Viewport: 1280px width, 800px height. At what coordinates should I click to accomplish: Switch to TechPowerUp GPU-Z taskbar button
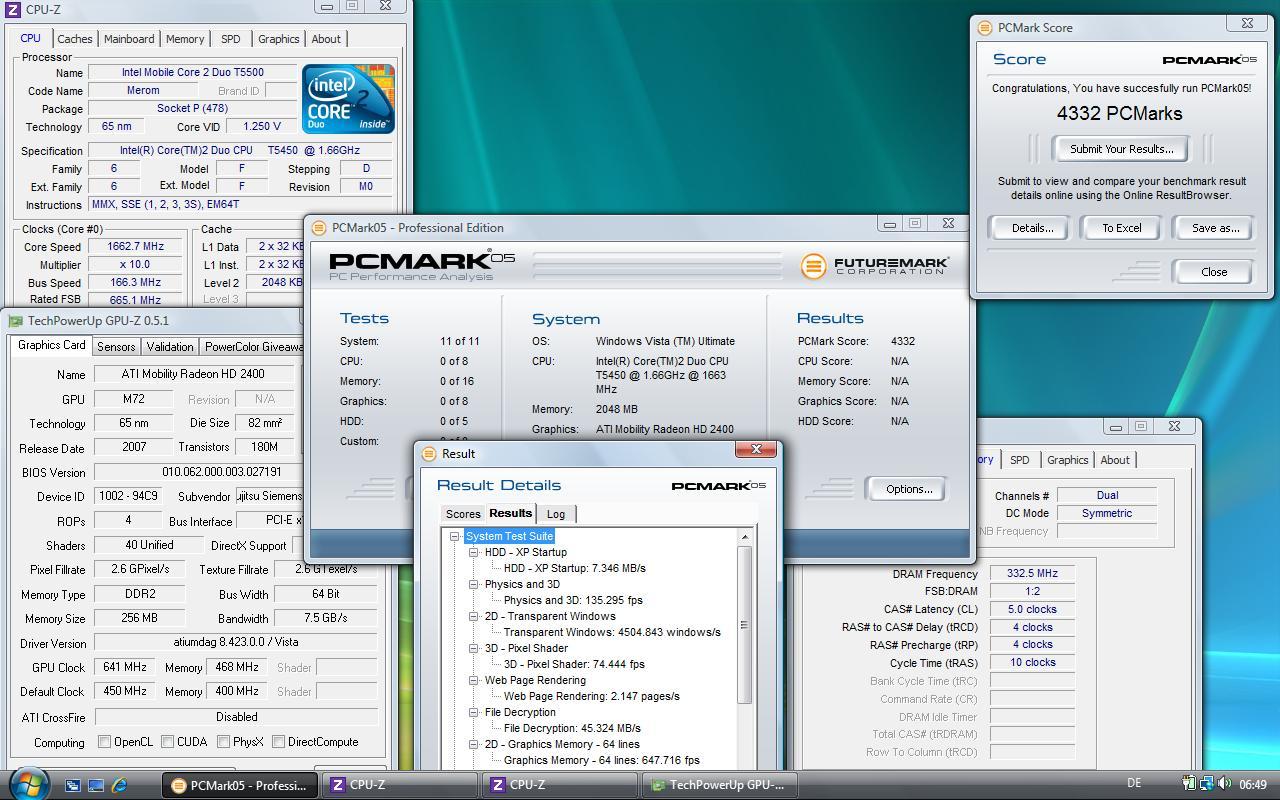pos(720,785)
